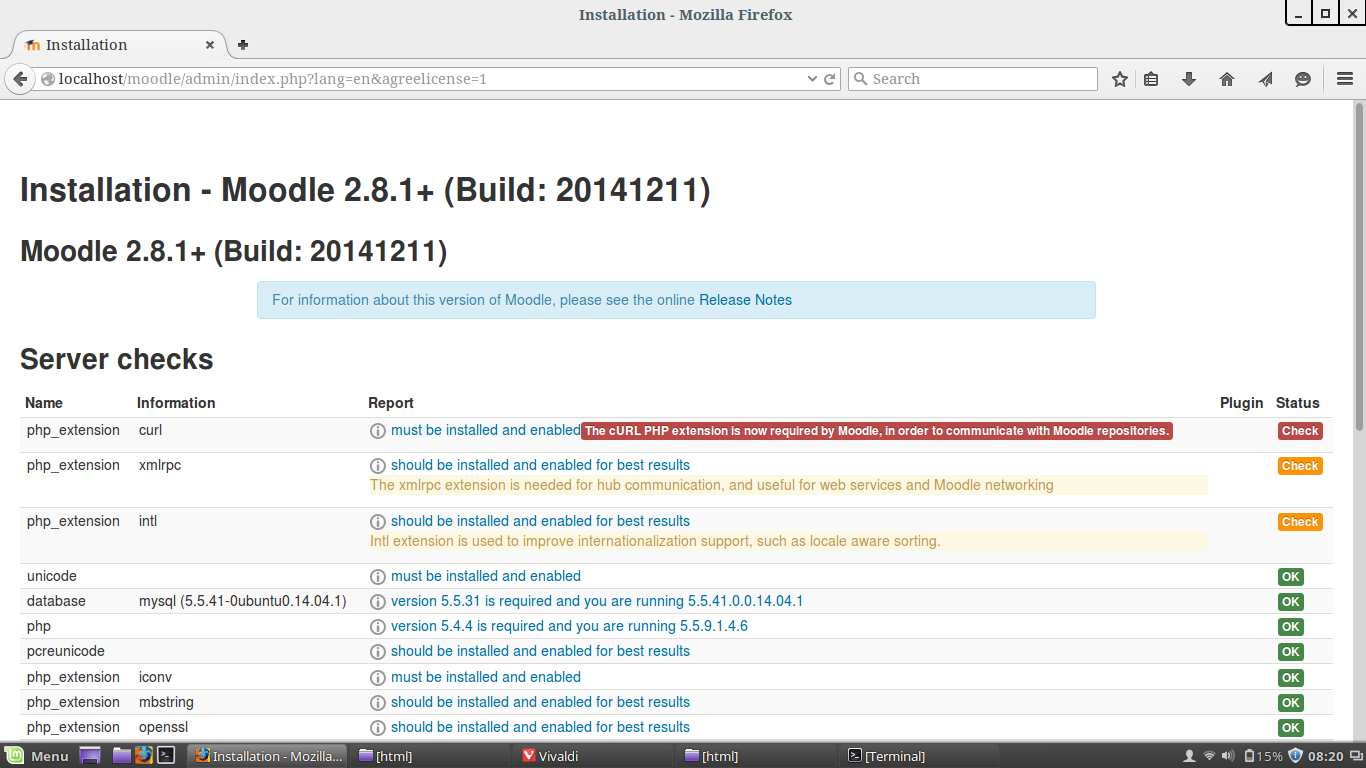Launch terminal from panel launcher
The height and width of the screenshot is (768, 1366).
(167, 756)
